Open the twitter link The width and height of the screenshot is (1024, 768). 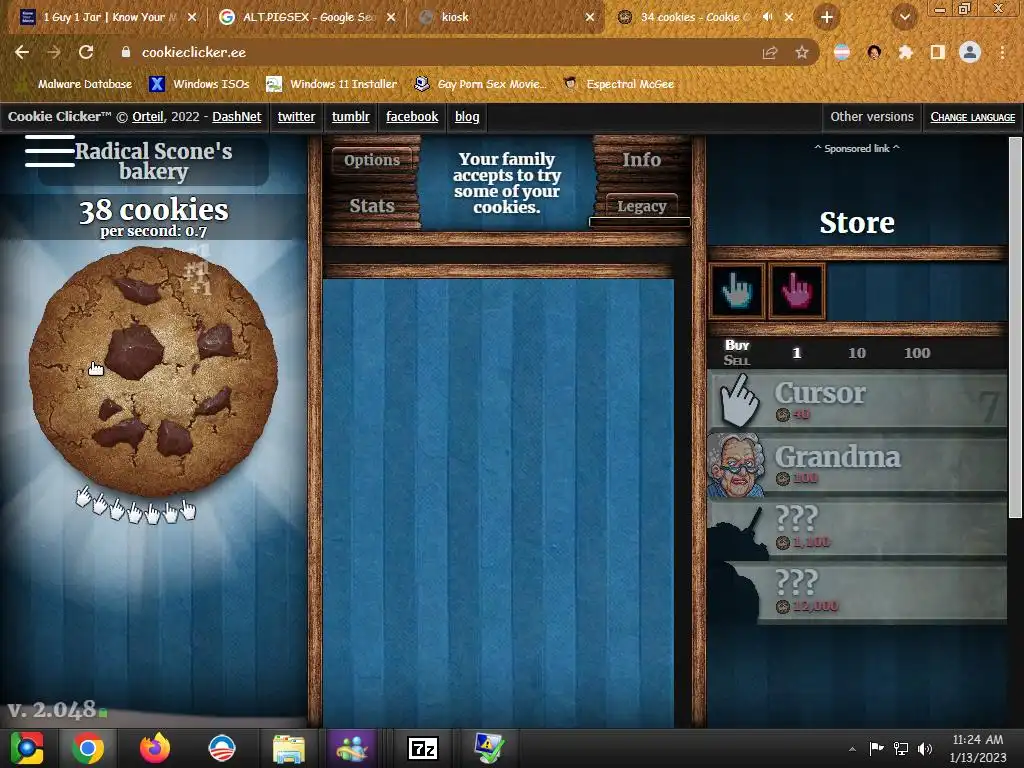tap(296, 116)
